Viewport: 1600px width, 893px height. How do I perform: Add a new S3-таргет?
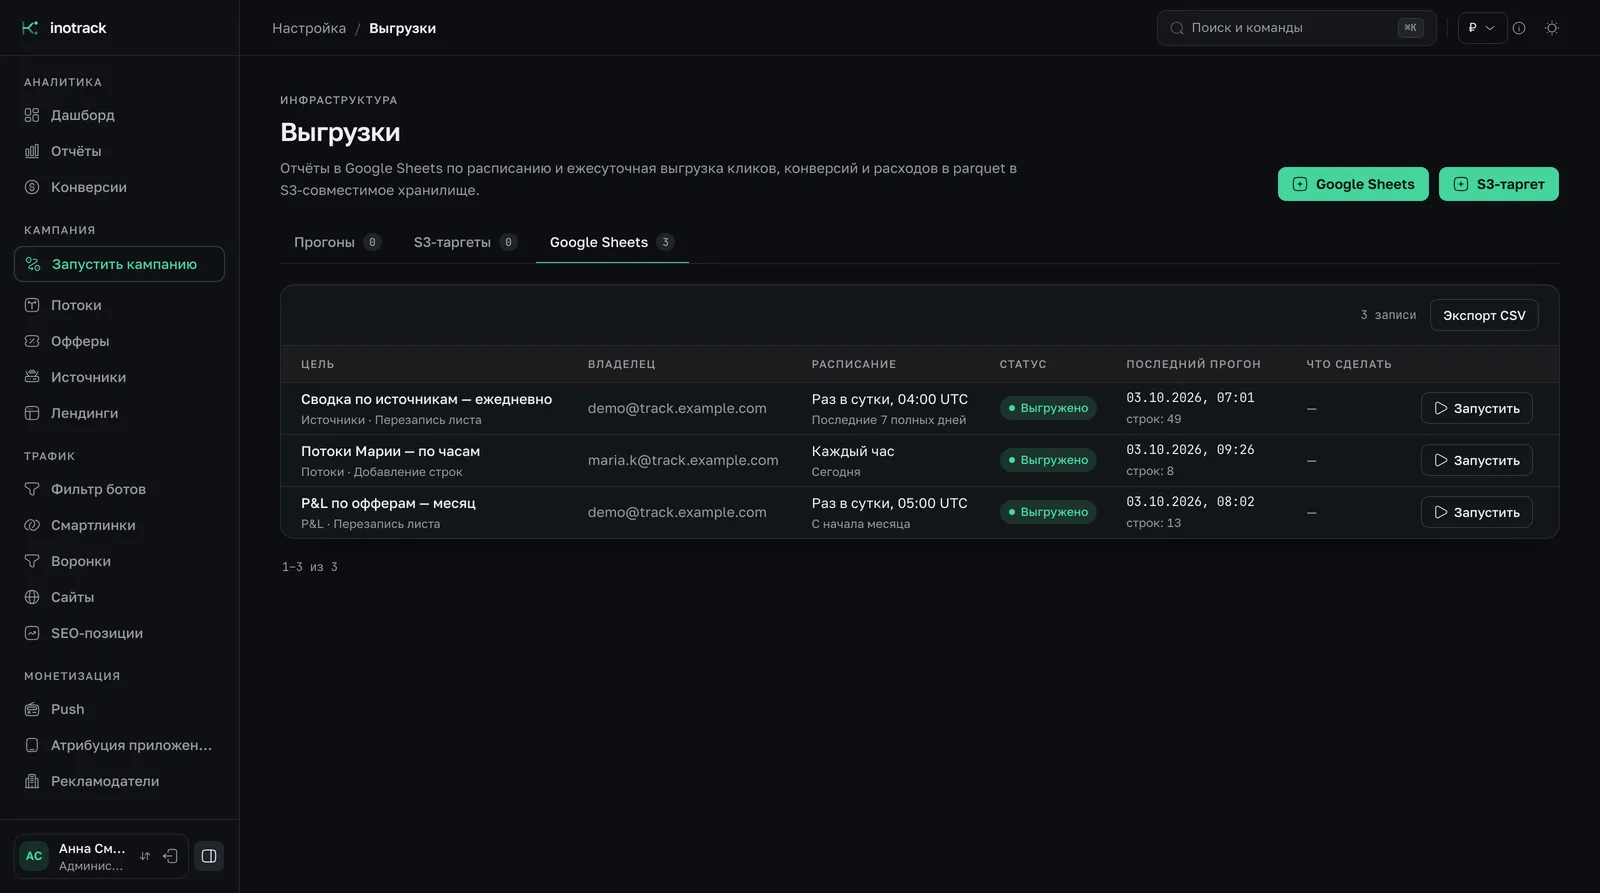coord(1498,184)
